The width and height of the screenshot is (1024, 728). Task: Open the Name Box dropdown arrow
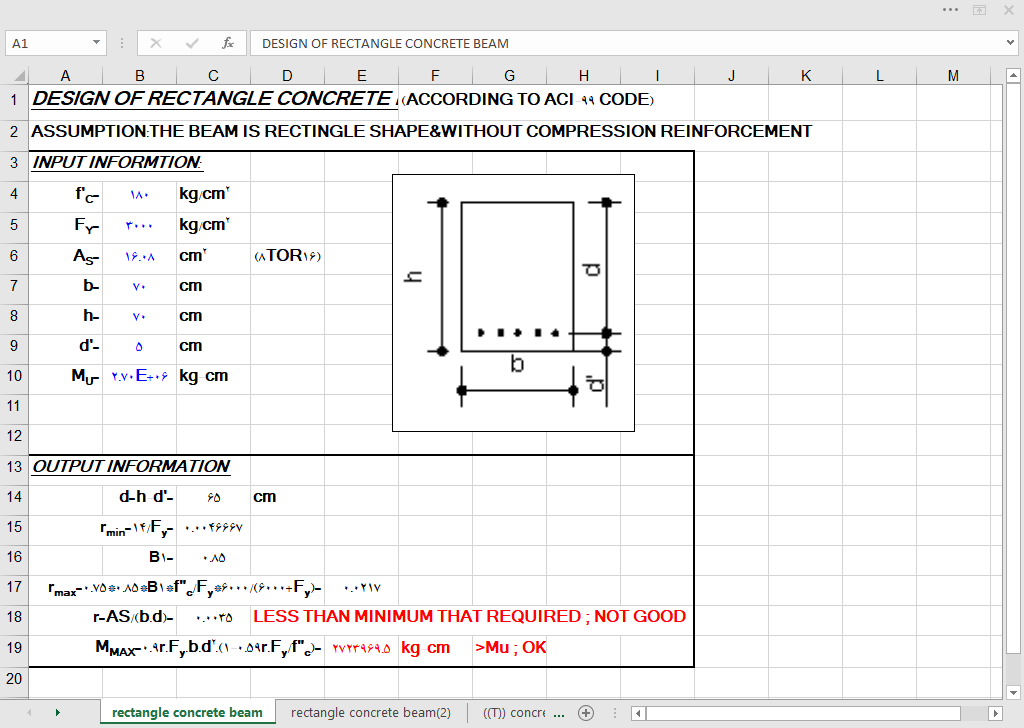[96, 43]
